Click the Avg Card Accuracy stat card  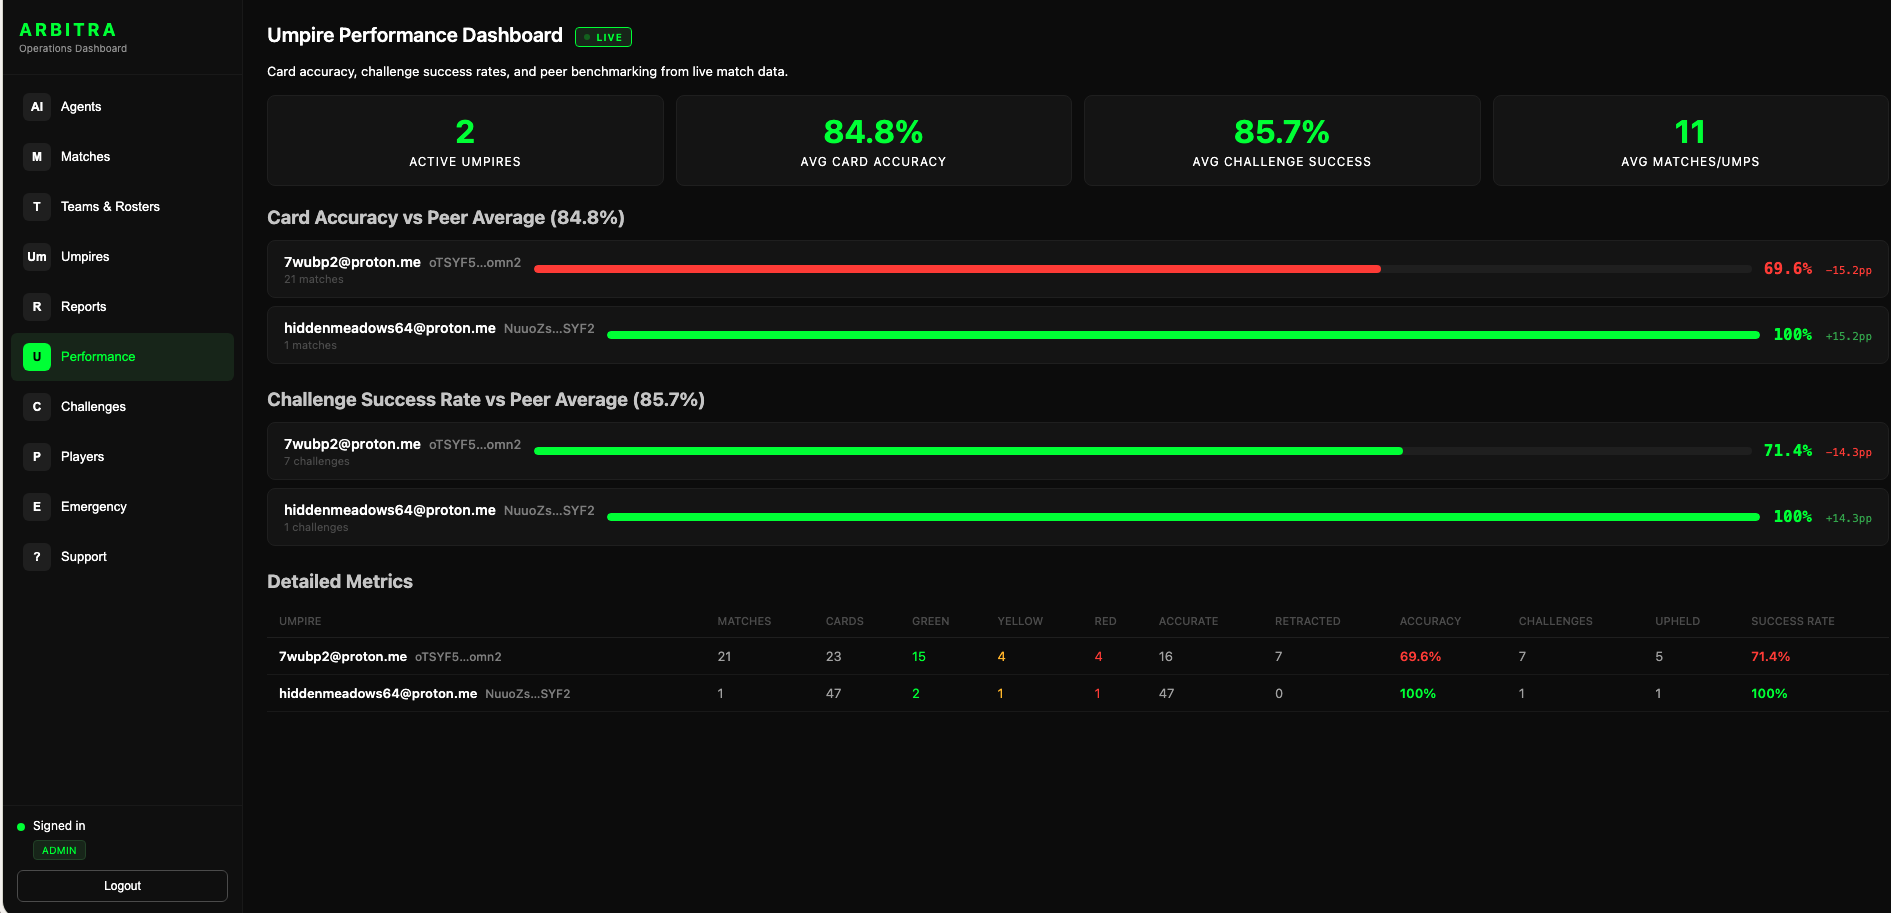click(x=873, y=140)
